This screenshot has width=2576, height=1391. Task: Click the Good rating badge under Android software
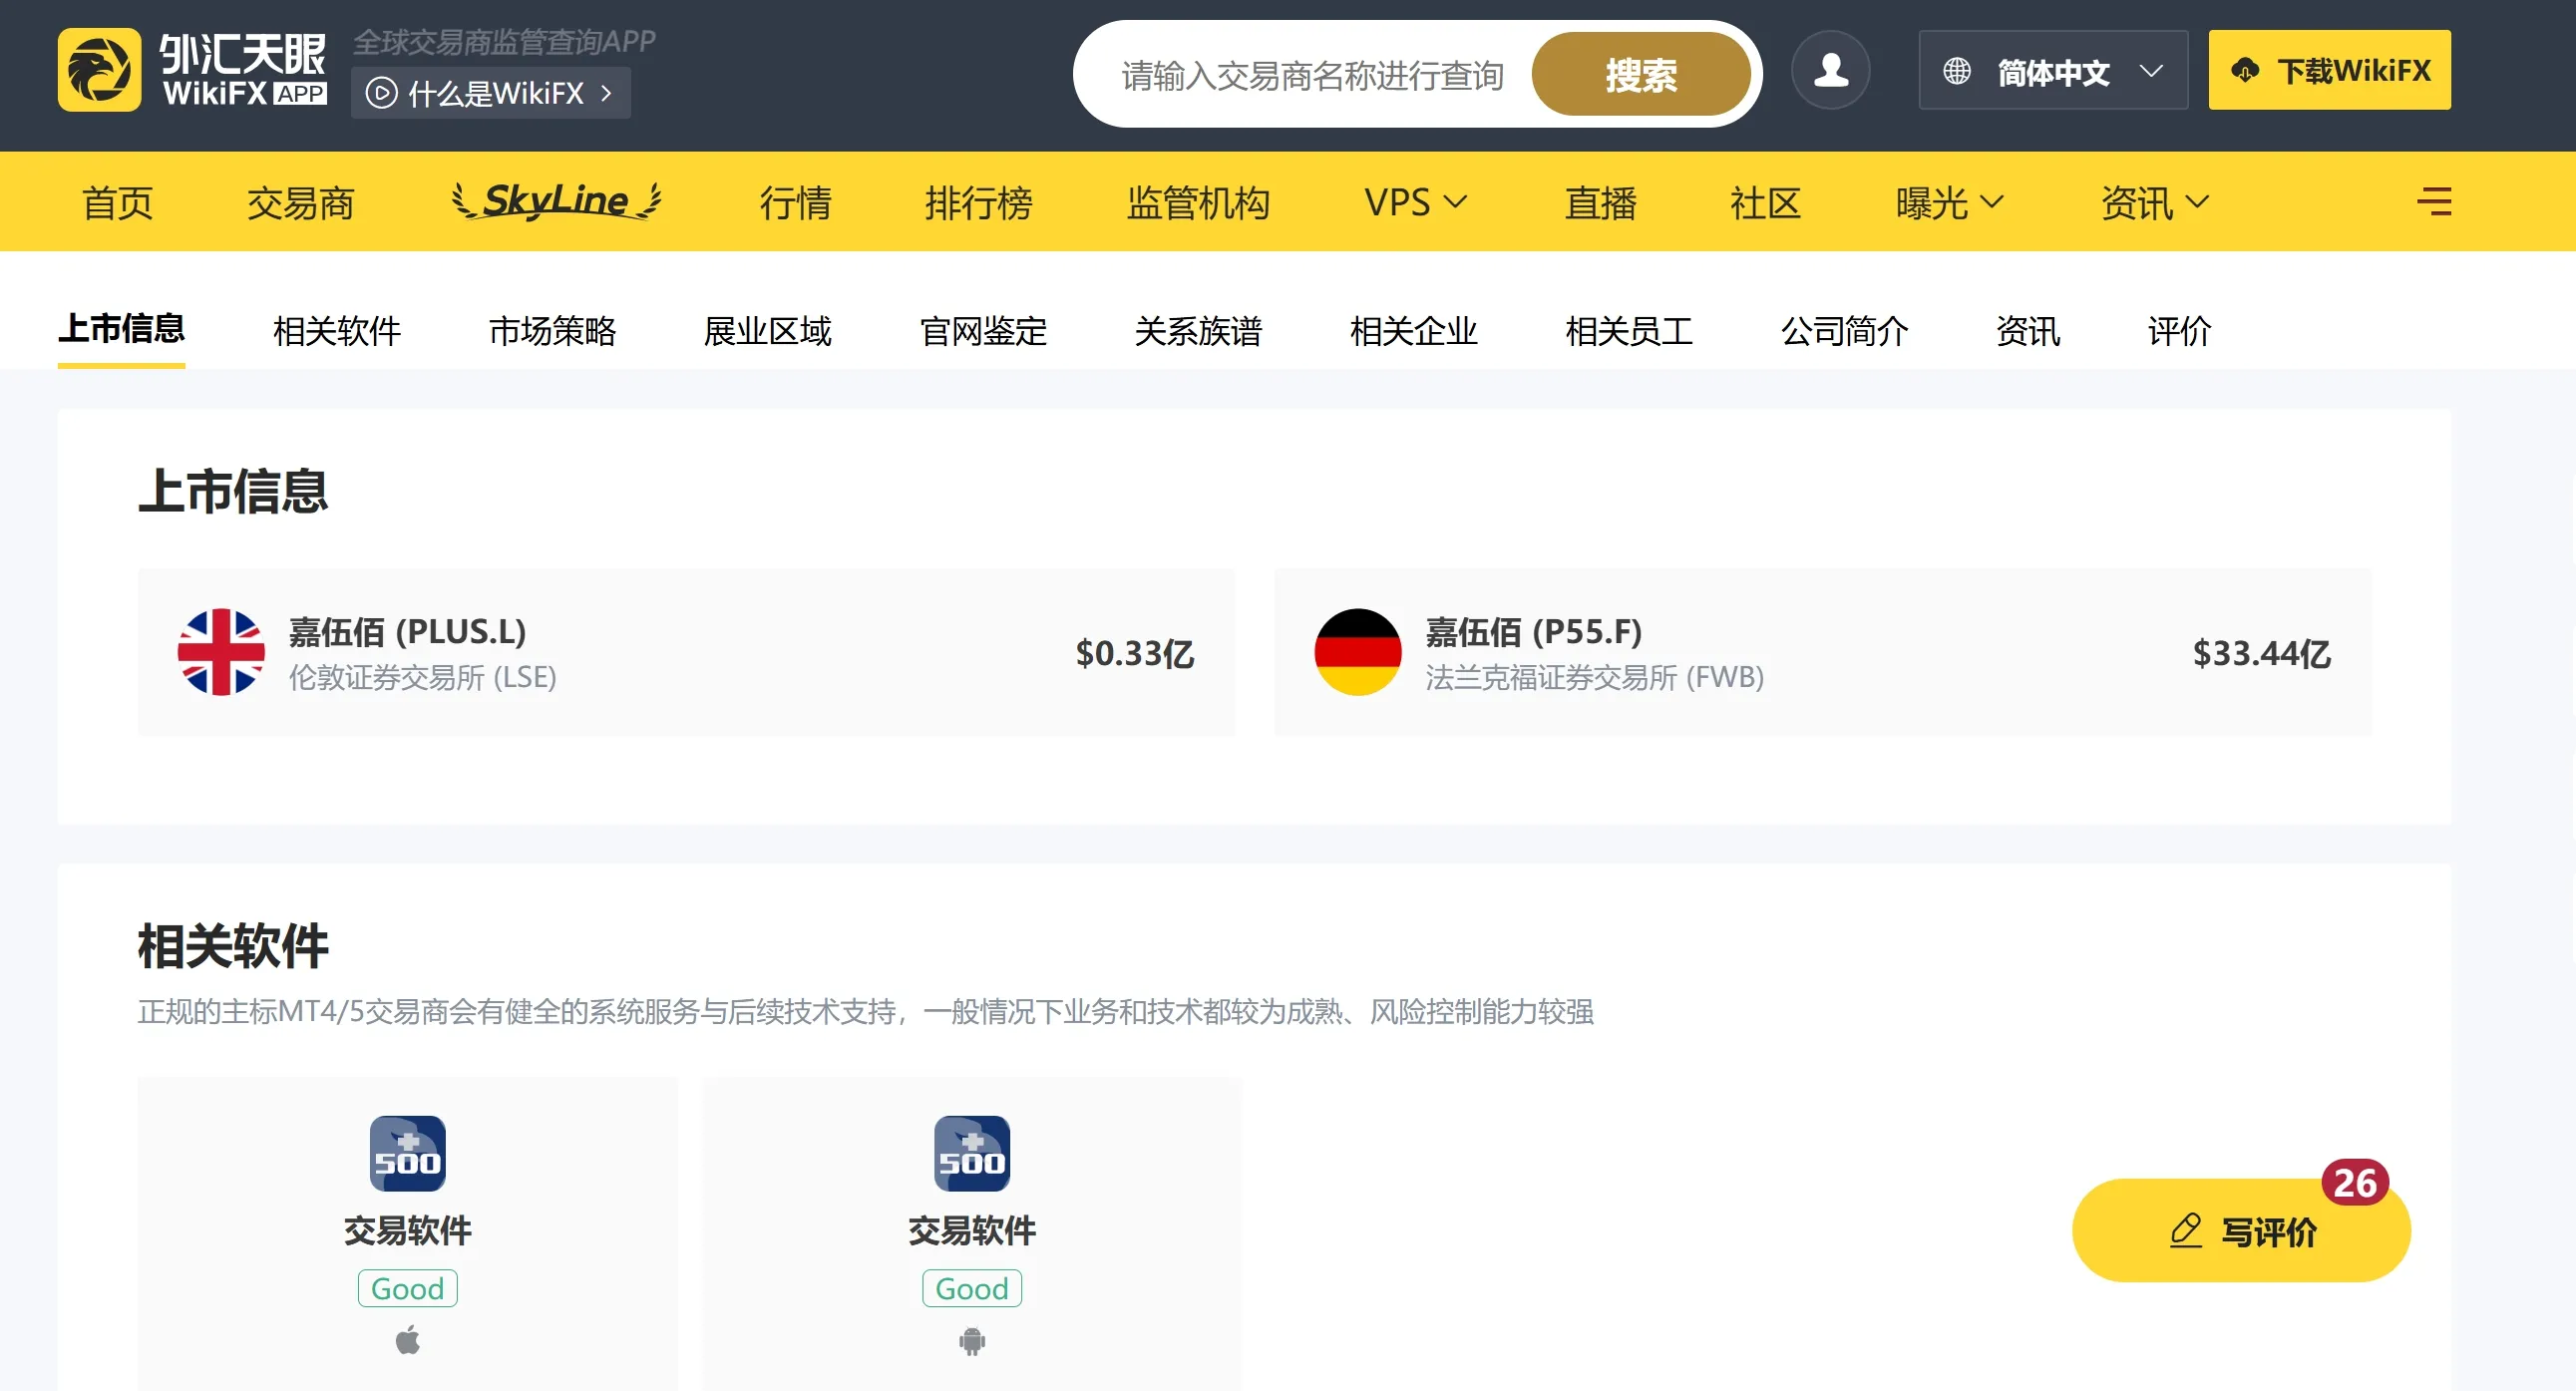point(971,1288)
